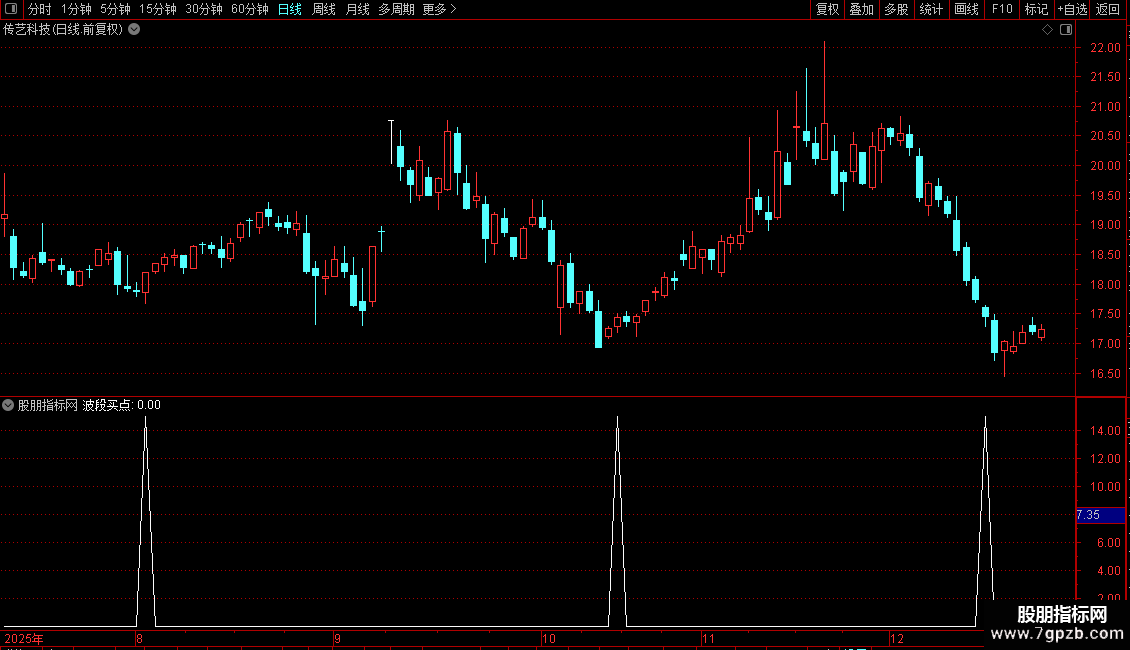Switch to 分时 intraday view
Viewport: 1130px width, 650px height.
click(40, 9)
